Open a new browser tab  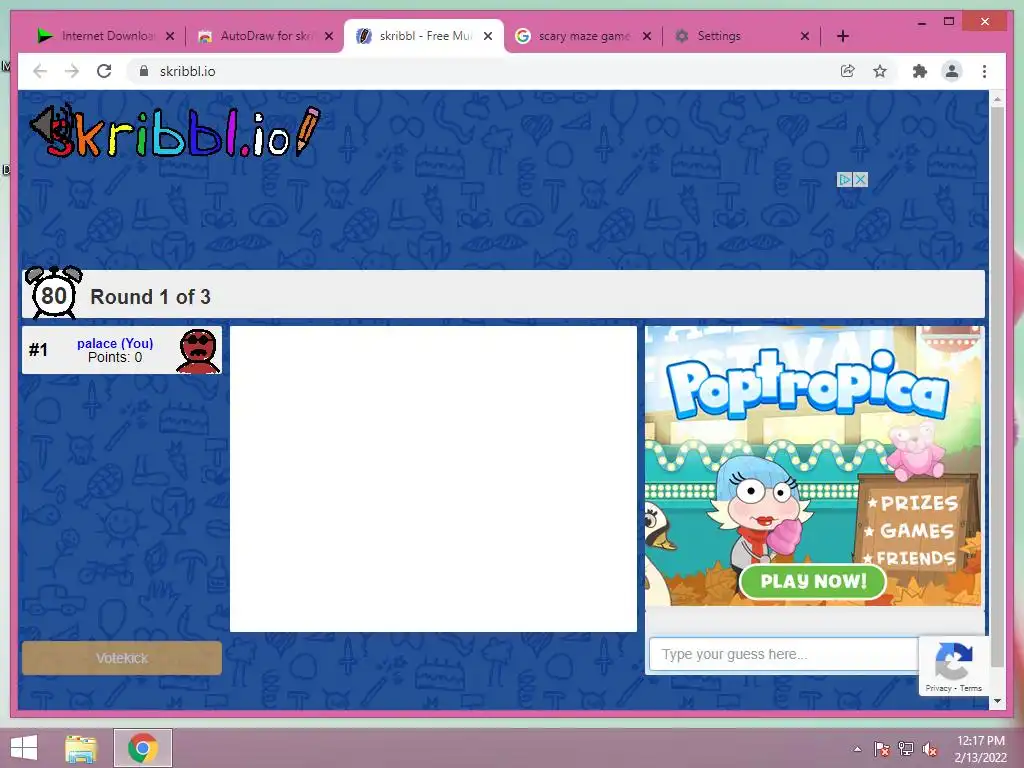click(842, 36)
